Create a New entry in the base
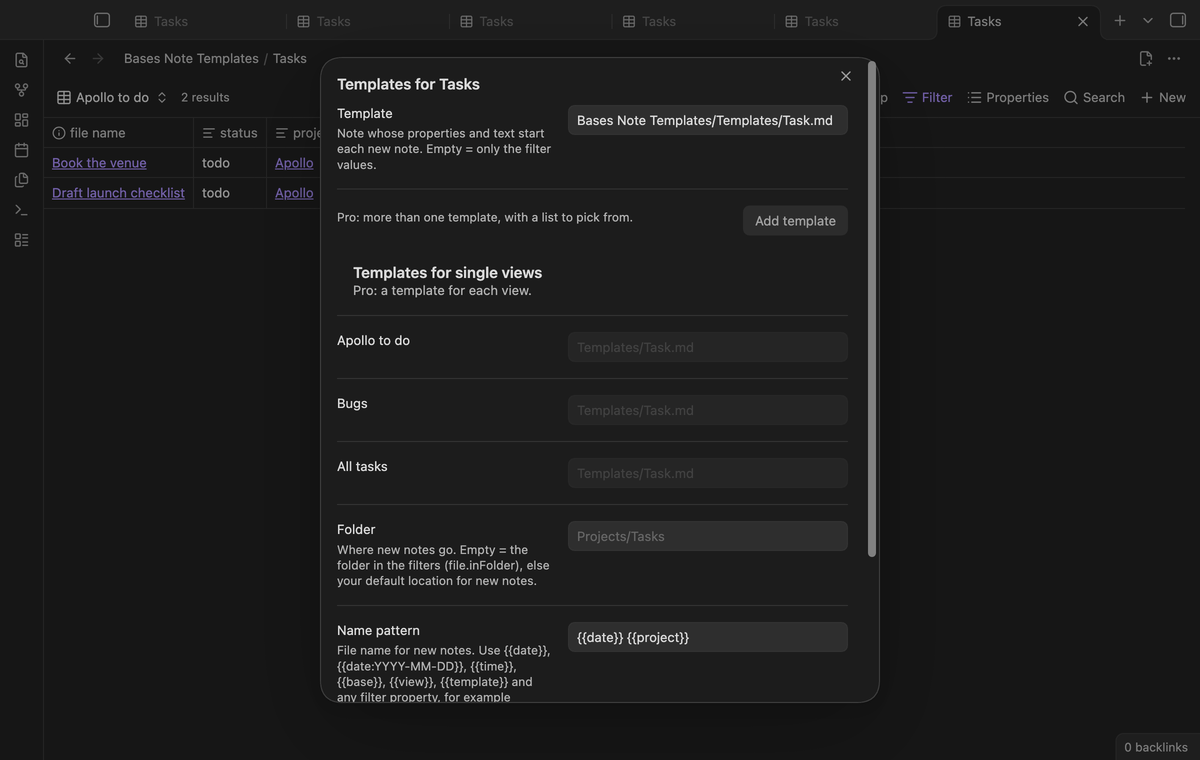Image resolution: width=1200 pixels, height=760 pixels. pyautogui.click(x=1163, y=97)
